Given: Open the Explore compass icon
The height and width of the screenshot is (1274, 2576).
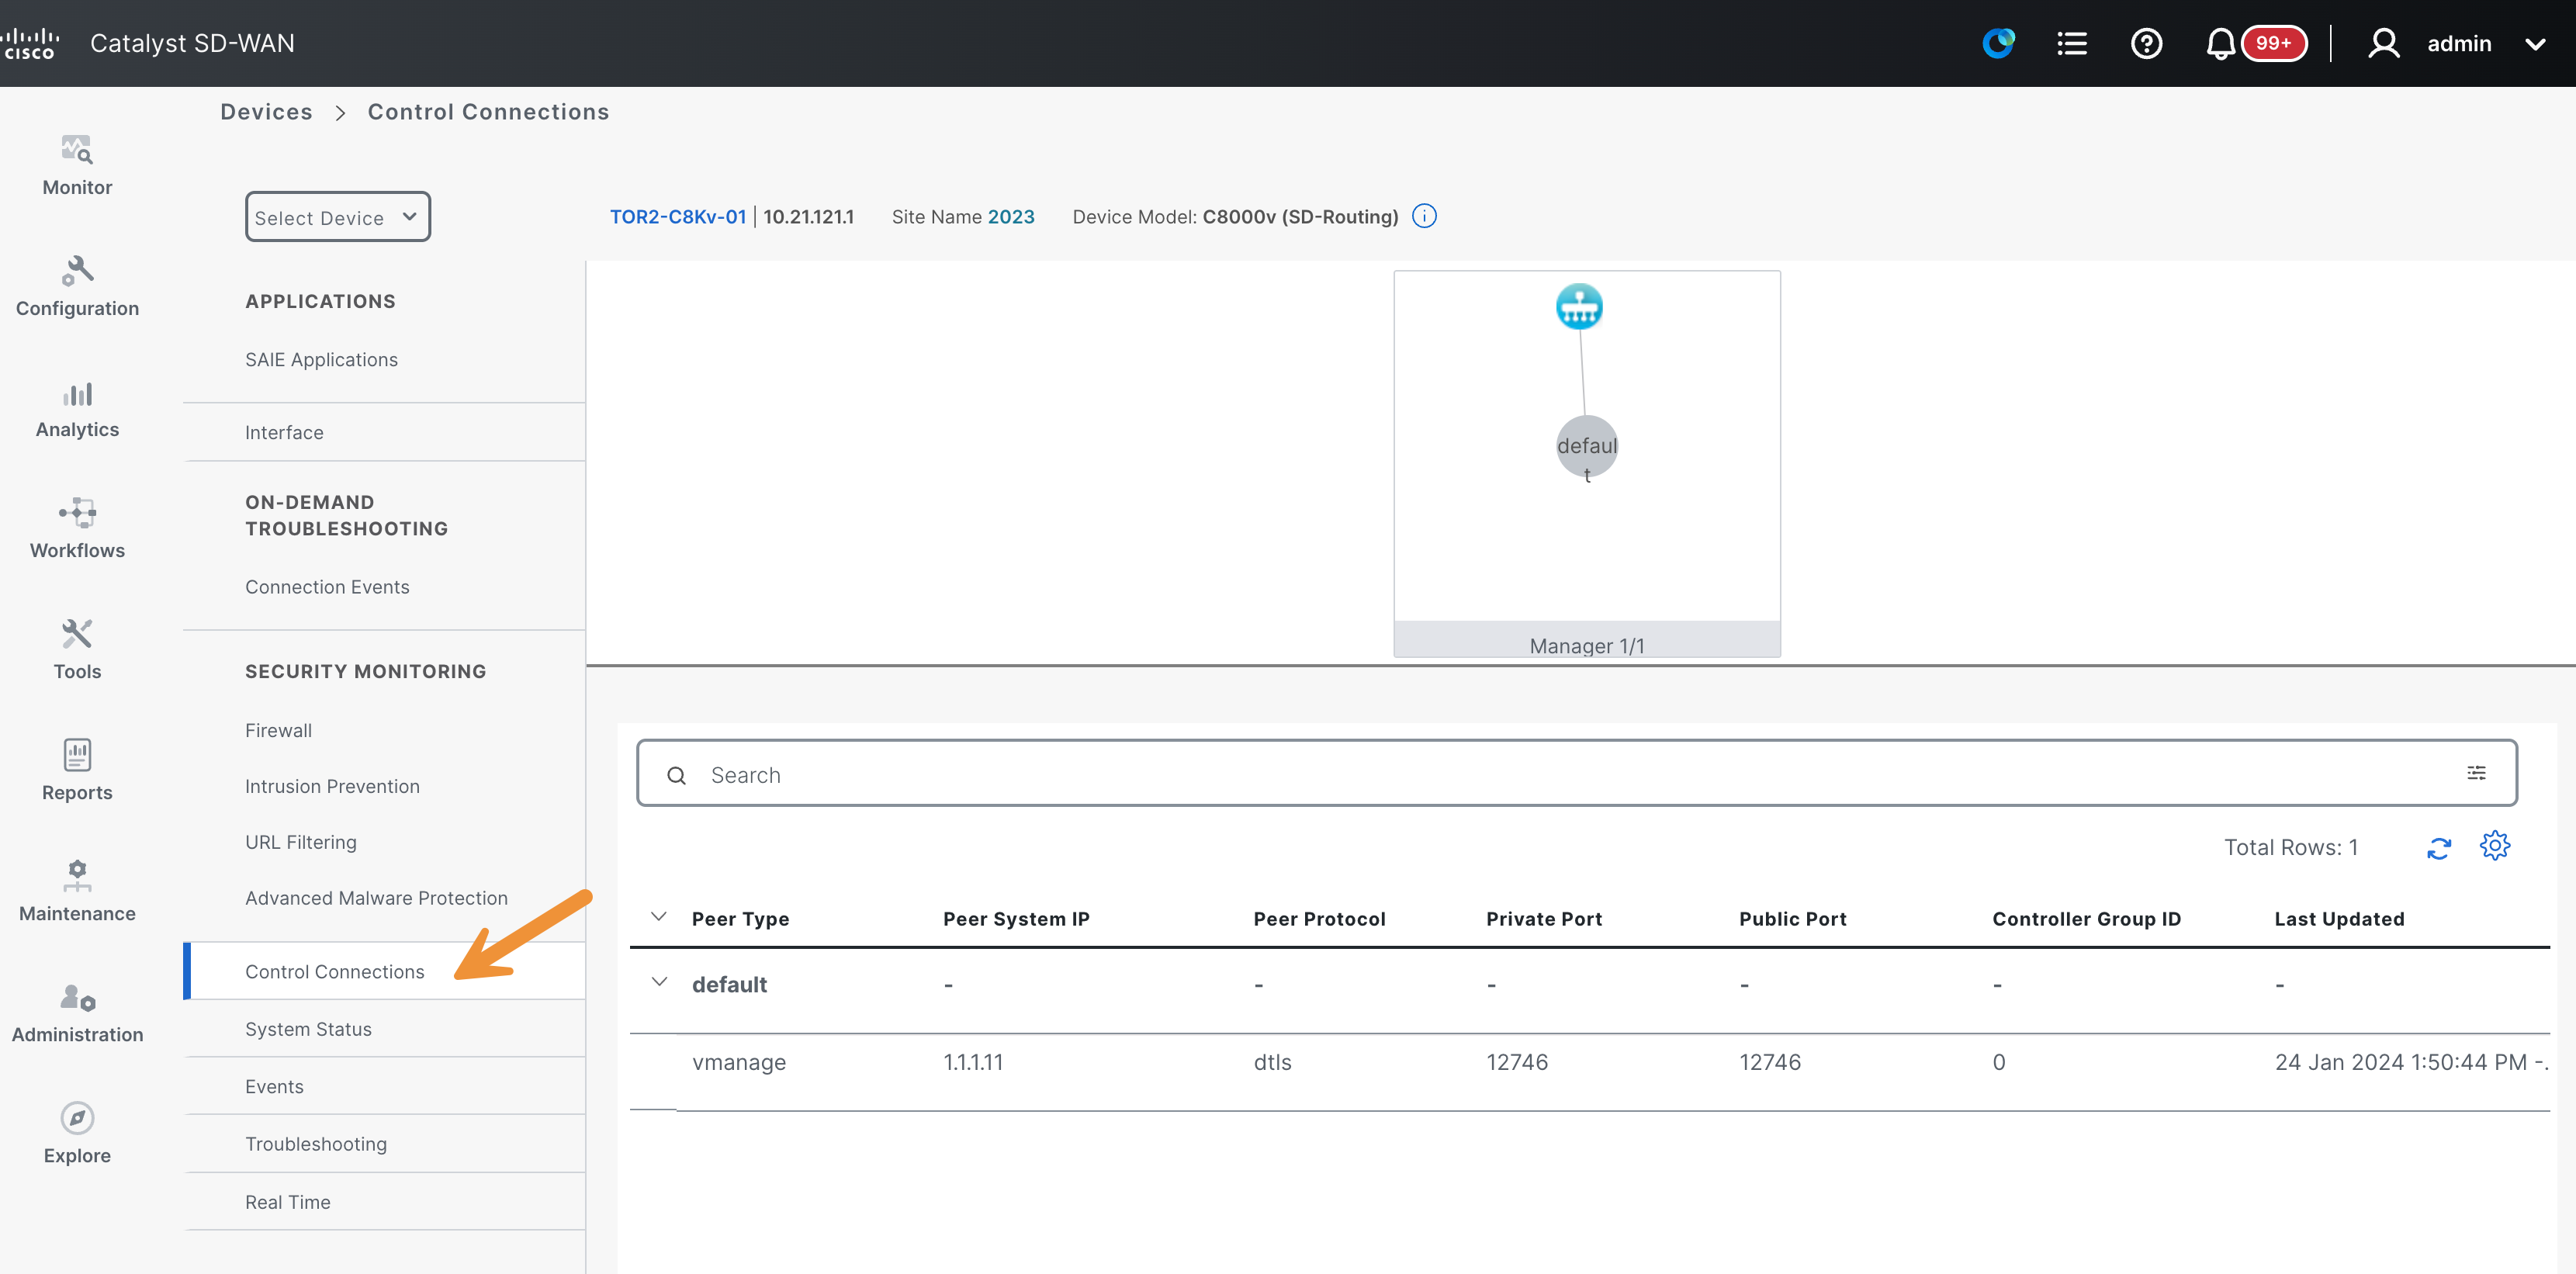Looking at the screenshot, I should click(x=77, y=1118).
